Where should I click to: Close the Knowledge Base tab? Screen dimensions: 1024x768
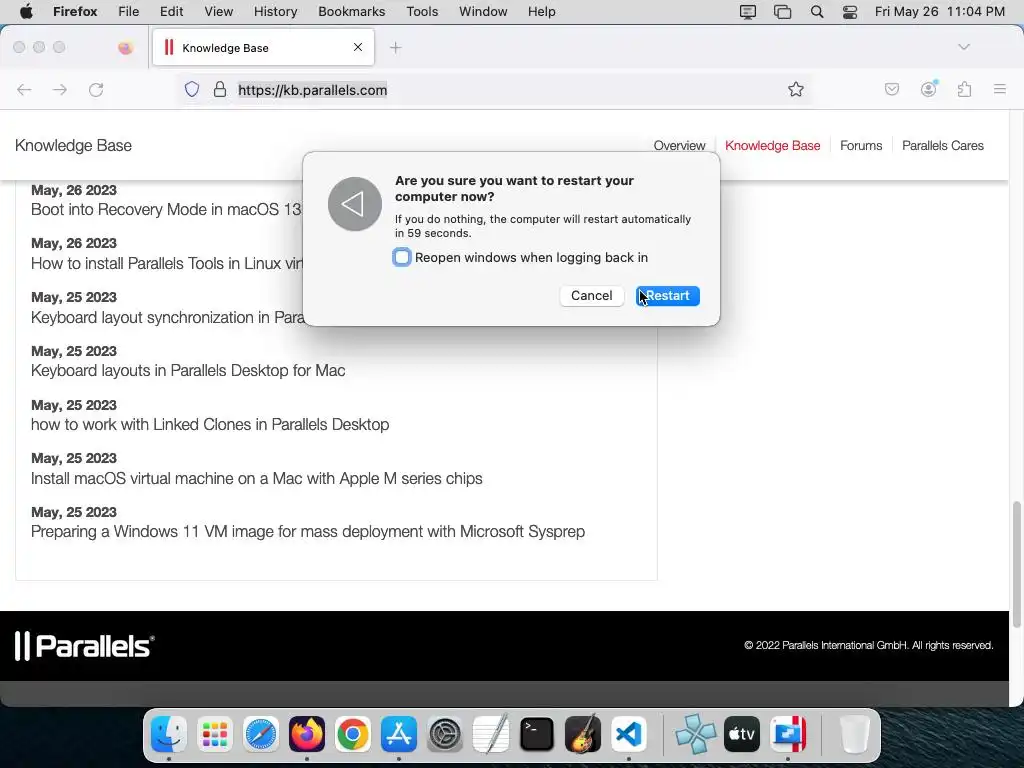358,47
